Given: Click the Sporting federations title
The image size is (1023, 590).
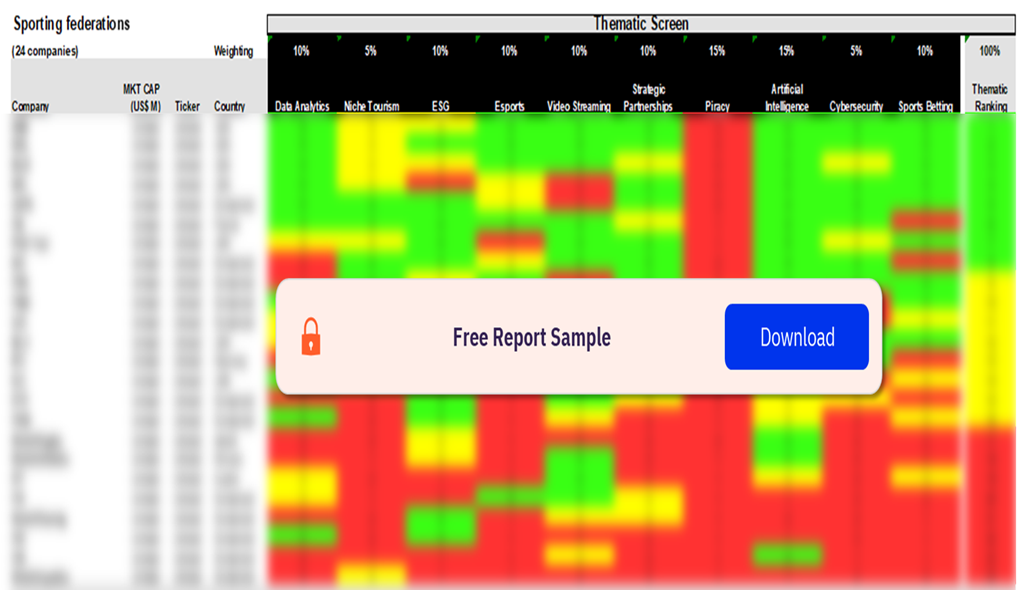Looking at the screenshot, I should click(72, 24).
